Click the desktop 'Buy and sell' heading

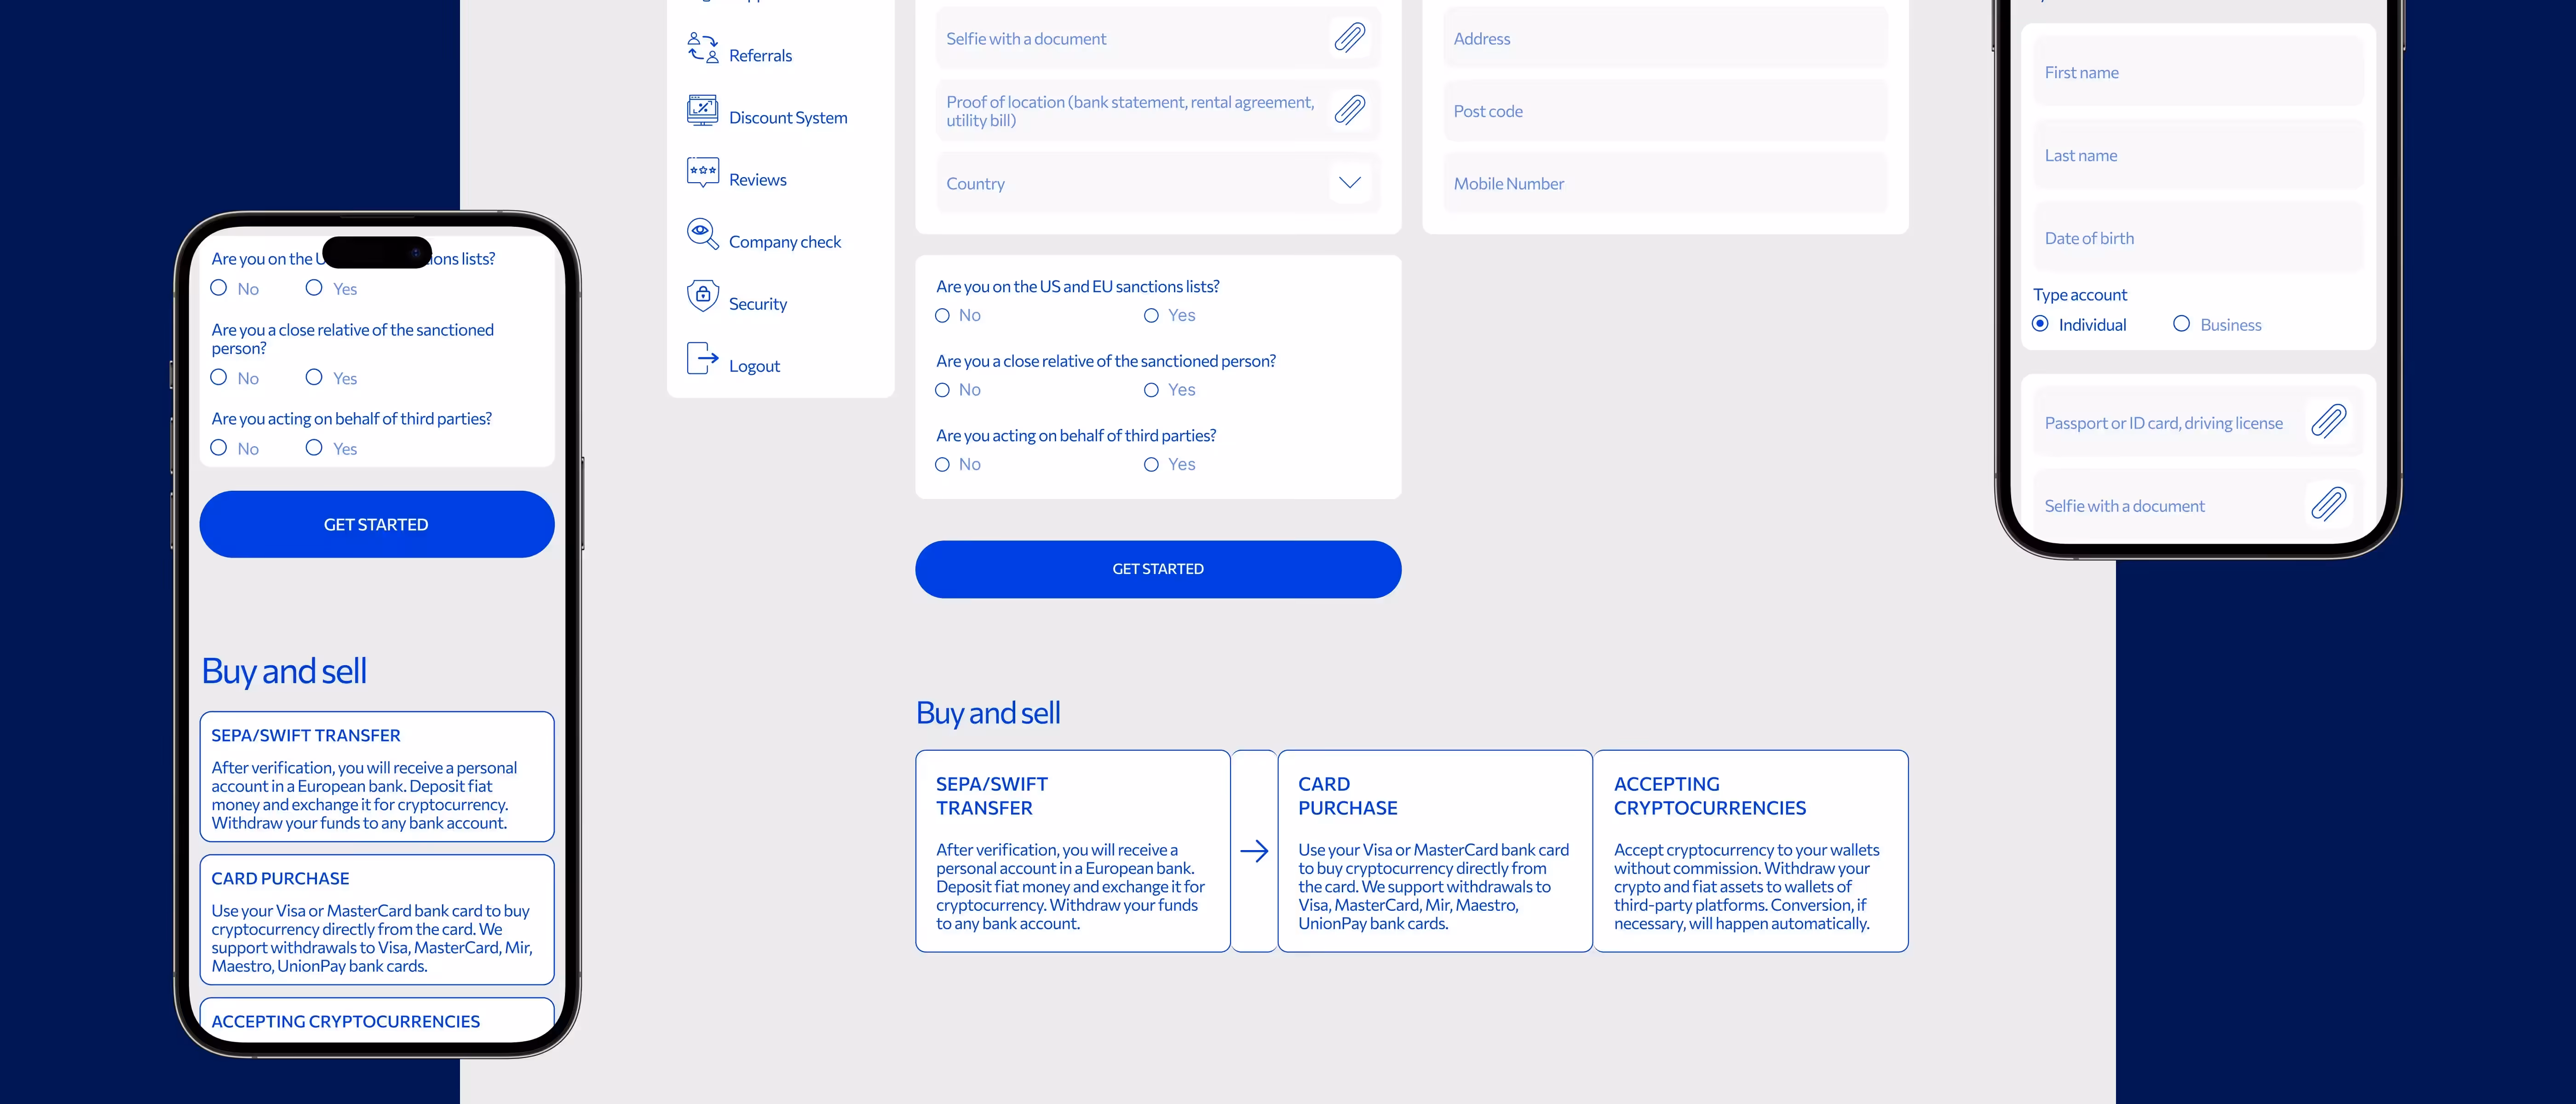988,713
